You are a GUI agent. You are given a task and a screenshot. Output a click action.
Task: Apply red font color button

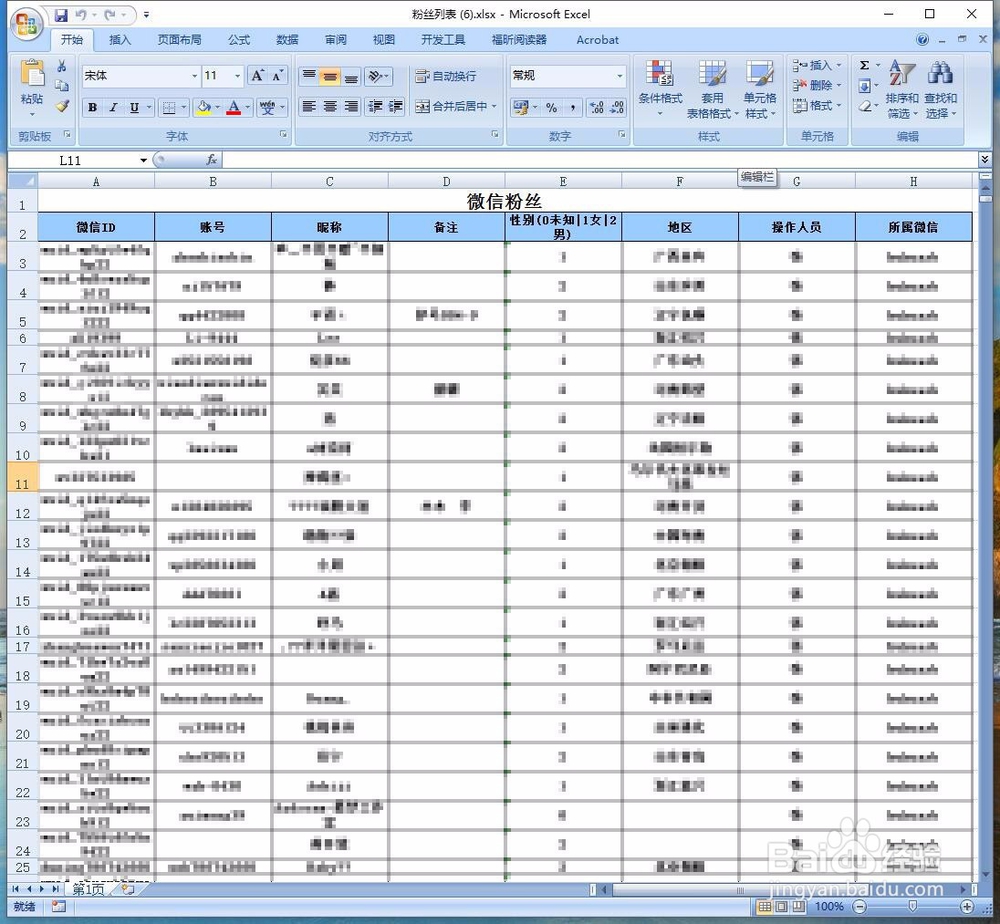click(234, 107)
